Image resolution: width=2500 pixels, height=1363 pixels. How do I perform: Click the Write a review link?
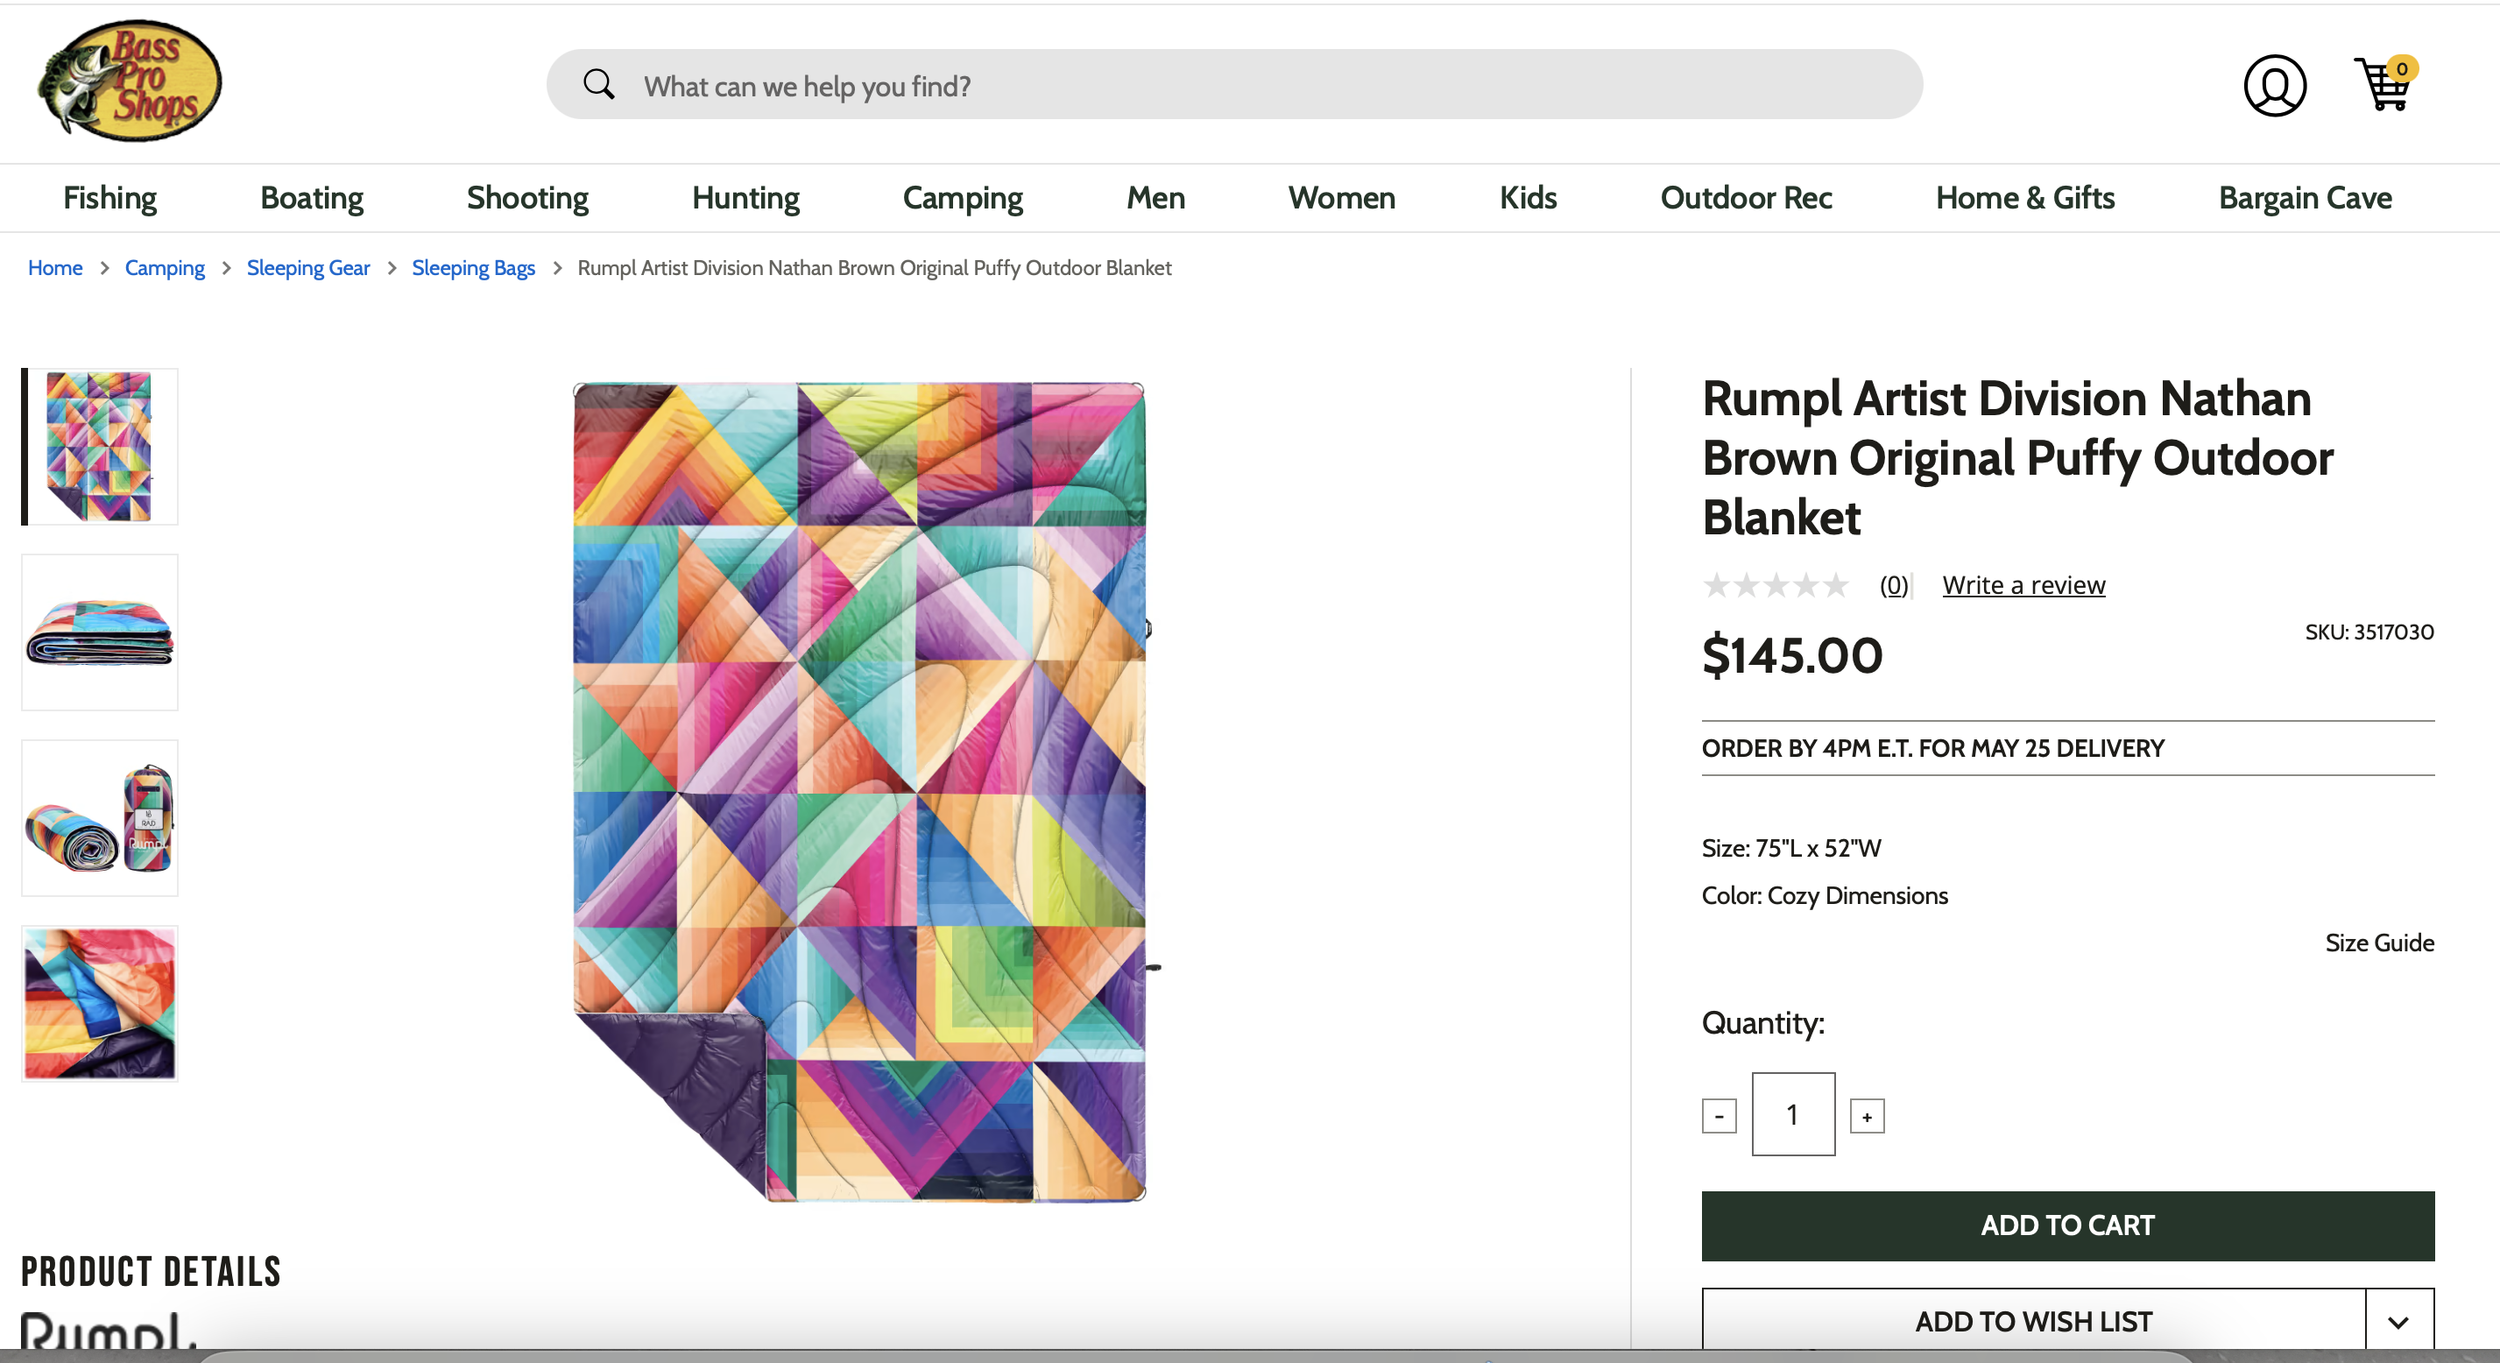(x=2023, y=585)
